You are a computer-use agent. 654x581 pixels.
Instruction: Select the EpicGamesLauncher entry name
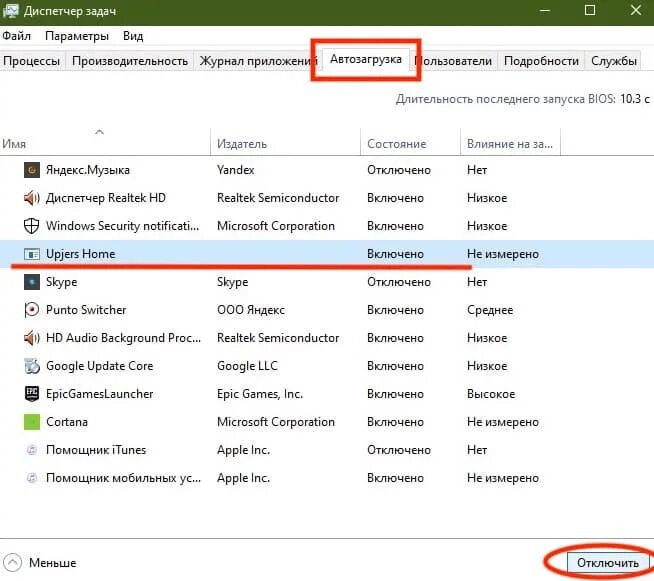(100, 394)
